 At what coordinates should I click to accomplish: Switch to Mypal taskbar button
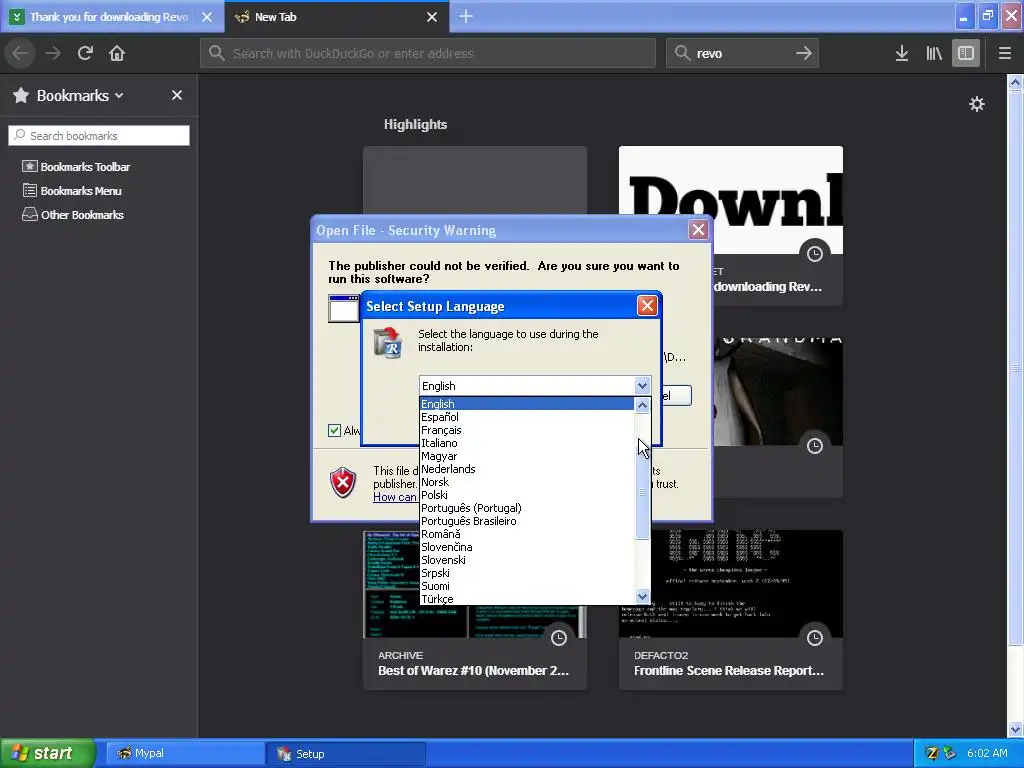[185, 754]
